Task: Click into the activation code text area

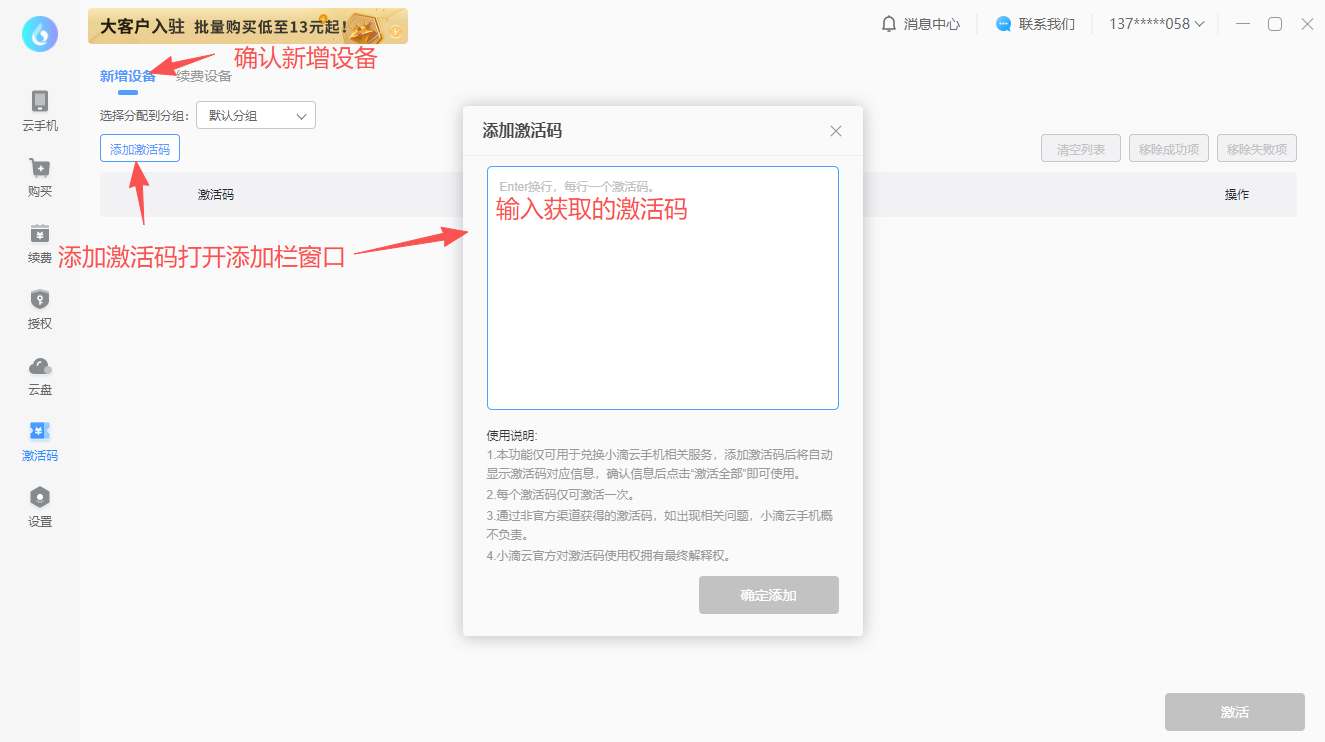Action: [662, 300]
